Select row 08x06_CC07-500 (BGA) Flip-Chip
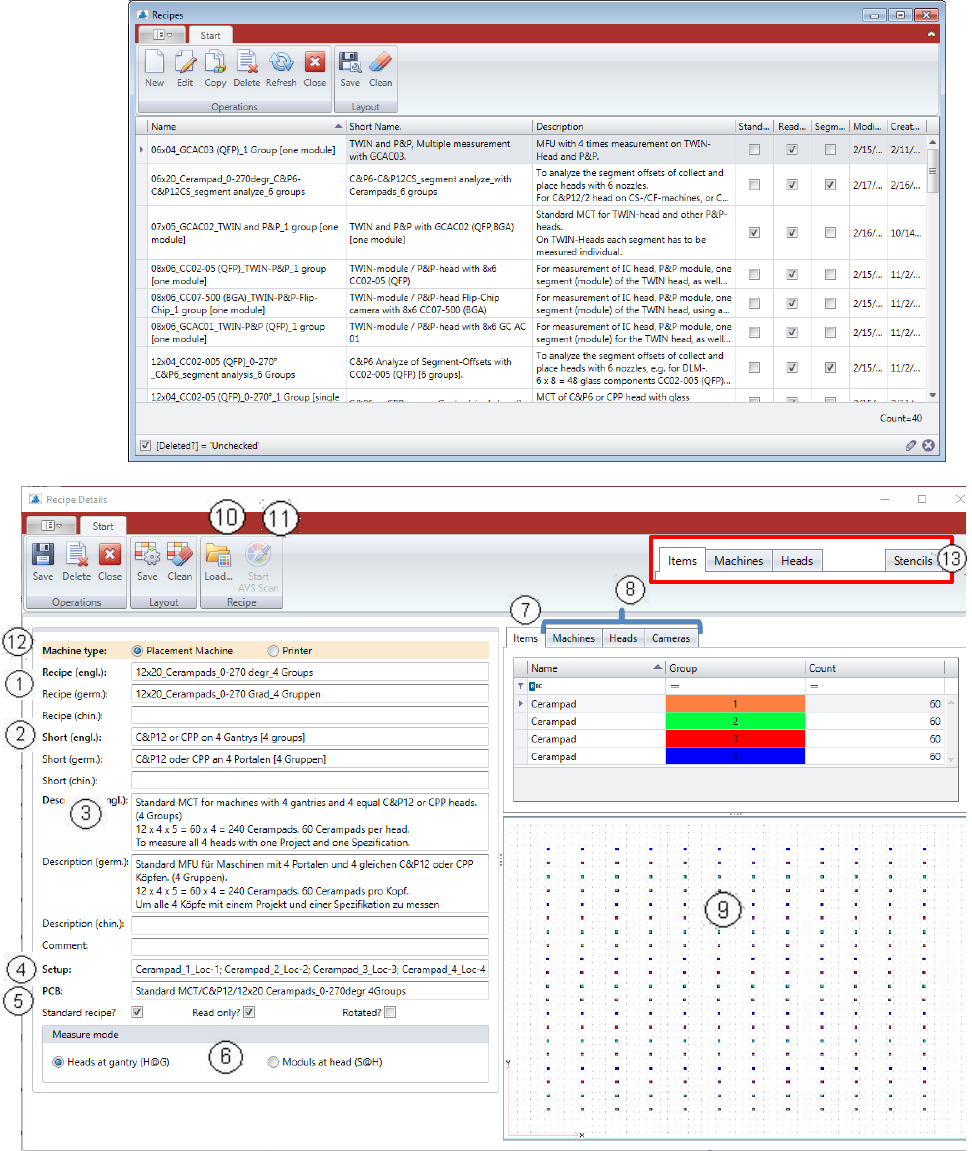The width and height of the screenshot is (972, 1151). coord(532,303)
